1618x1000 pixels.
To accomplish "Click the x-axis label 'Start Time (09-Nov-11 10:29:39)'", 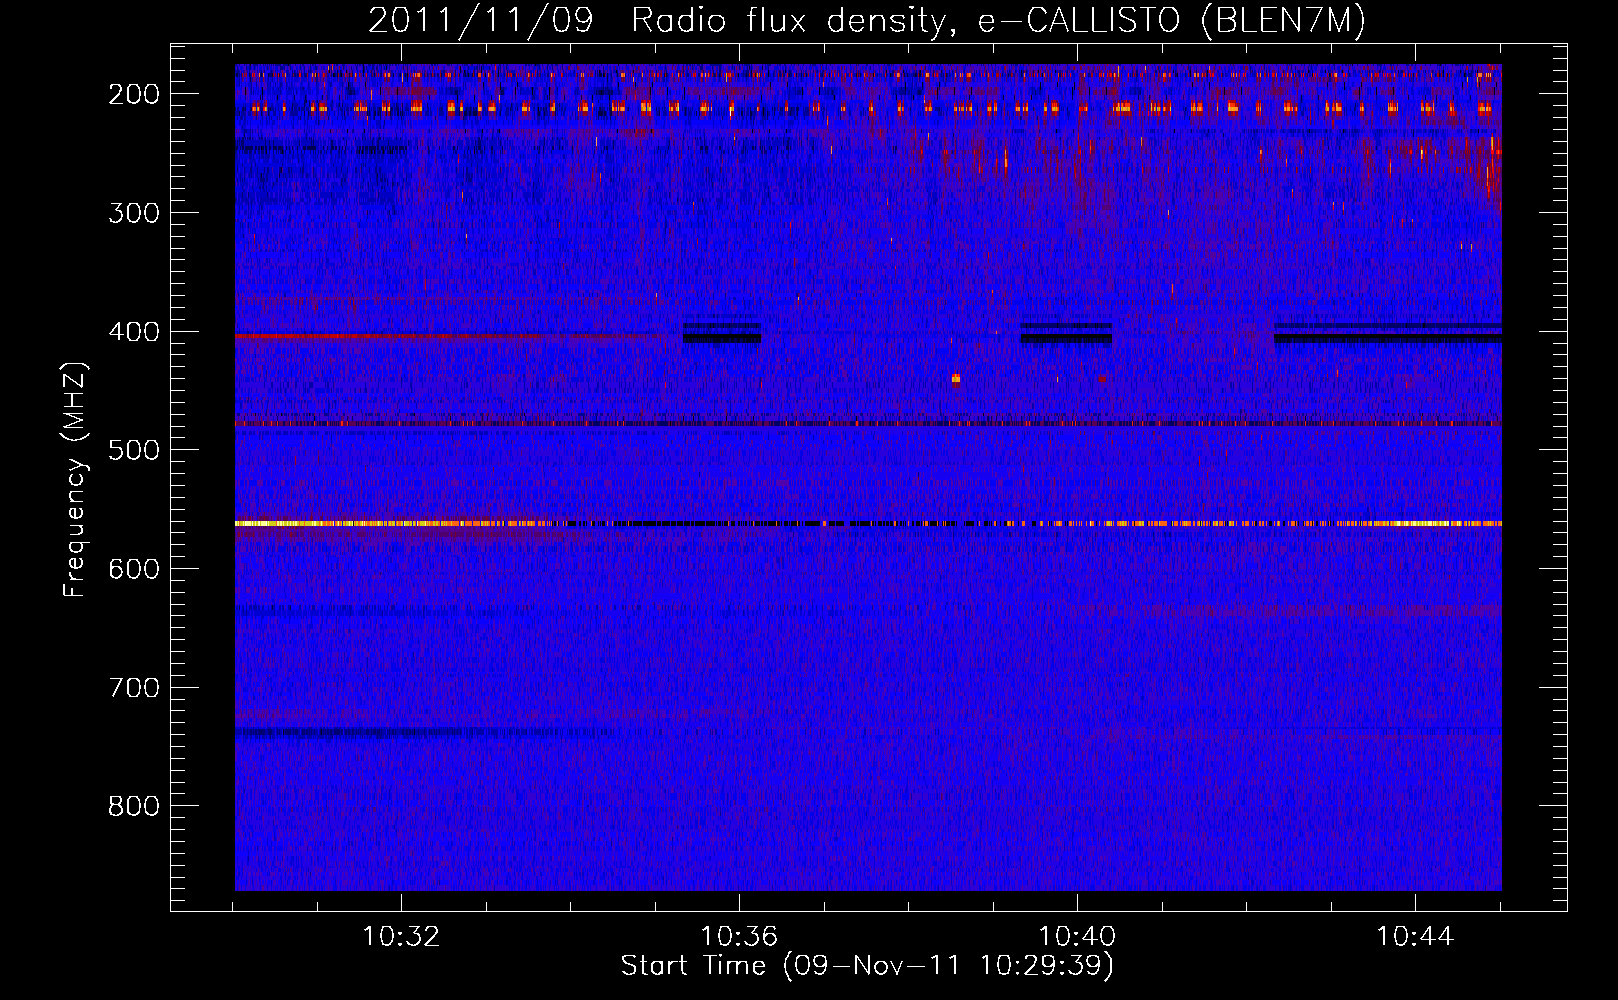I will click(867, 966).
